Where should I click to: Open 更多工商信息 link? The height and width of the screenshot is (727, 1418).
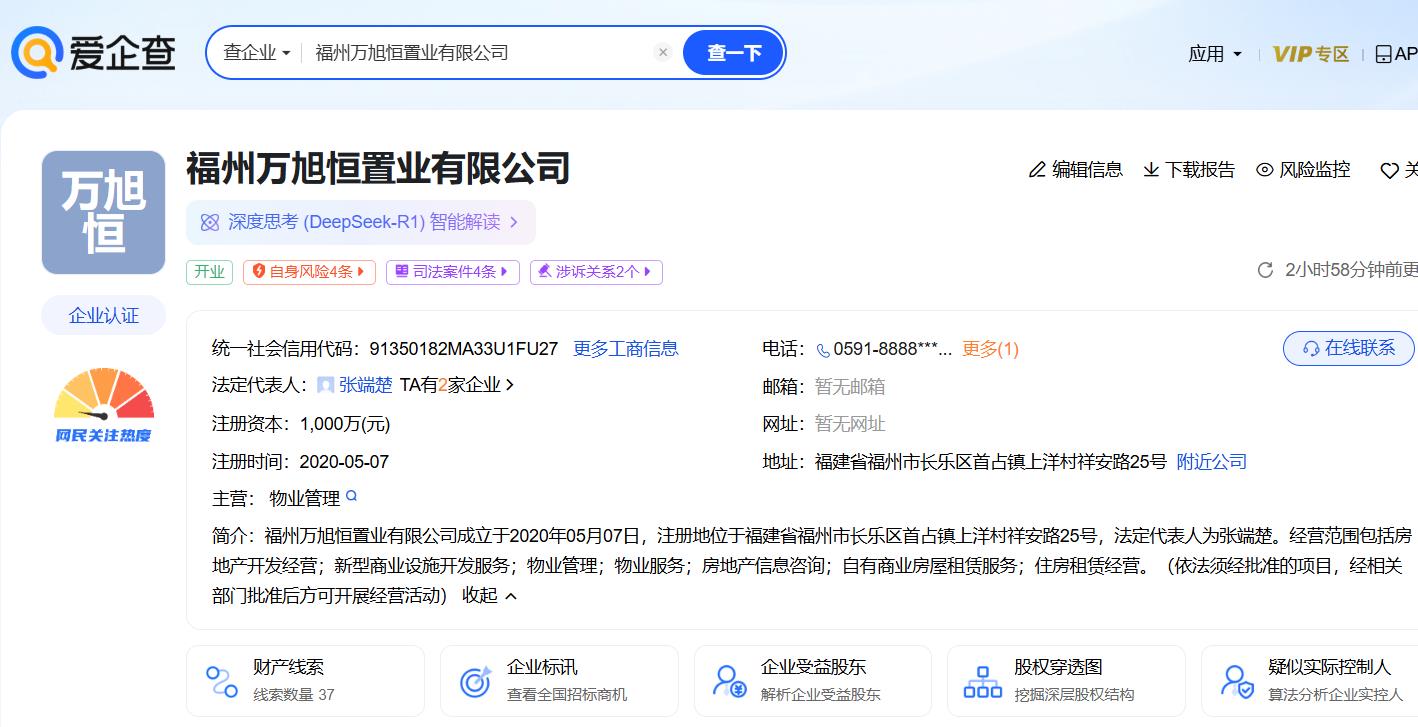point(626,349)
